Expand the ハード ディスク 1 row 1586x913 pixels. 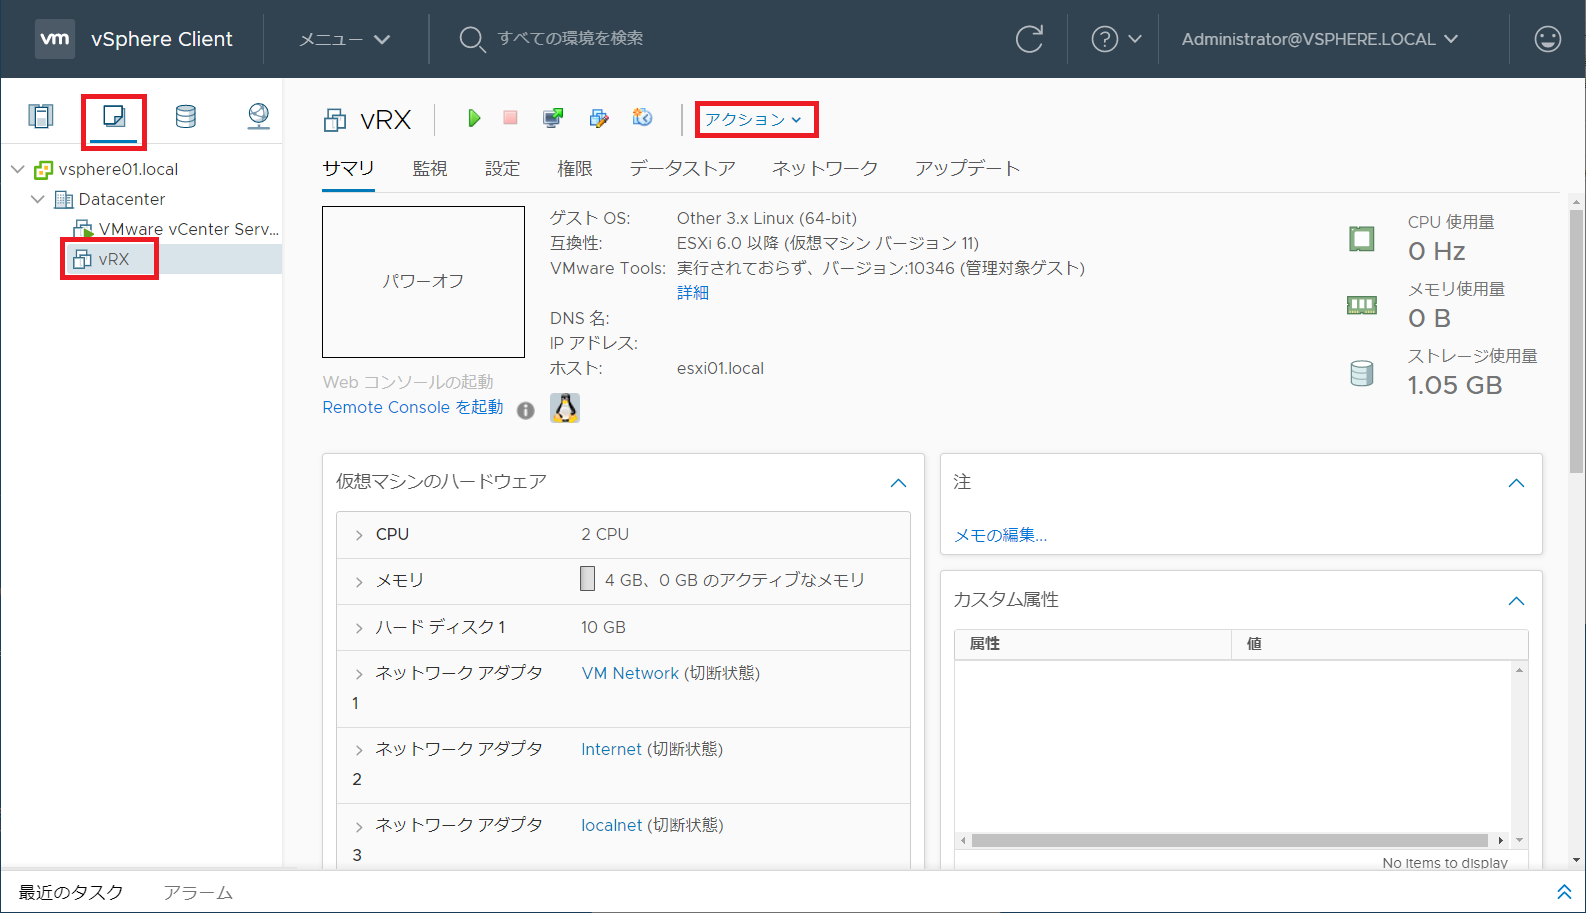pos(359,628)
